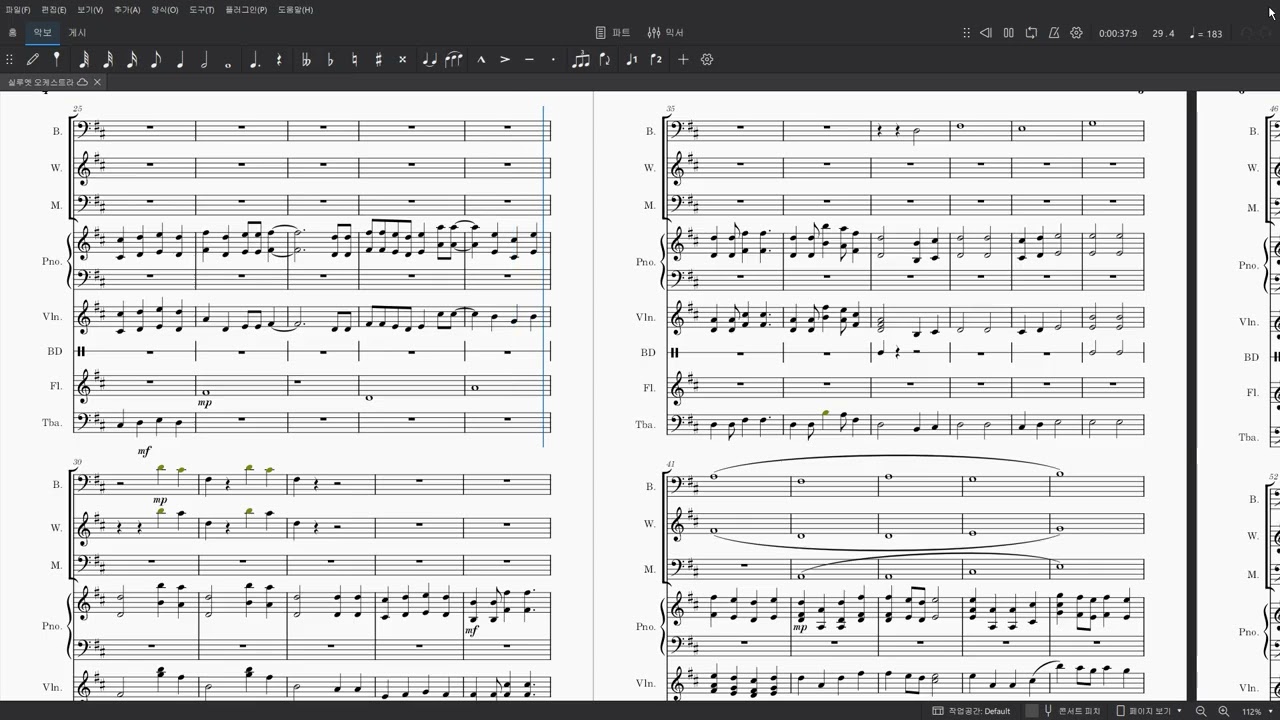Viewport: 1280px width, 720px height.
Task: Toggle loop playback
Action: point(1031,33)
